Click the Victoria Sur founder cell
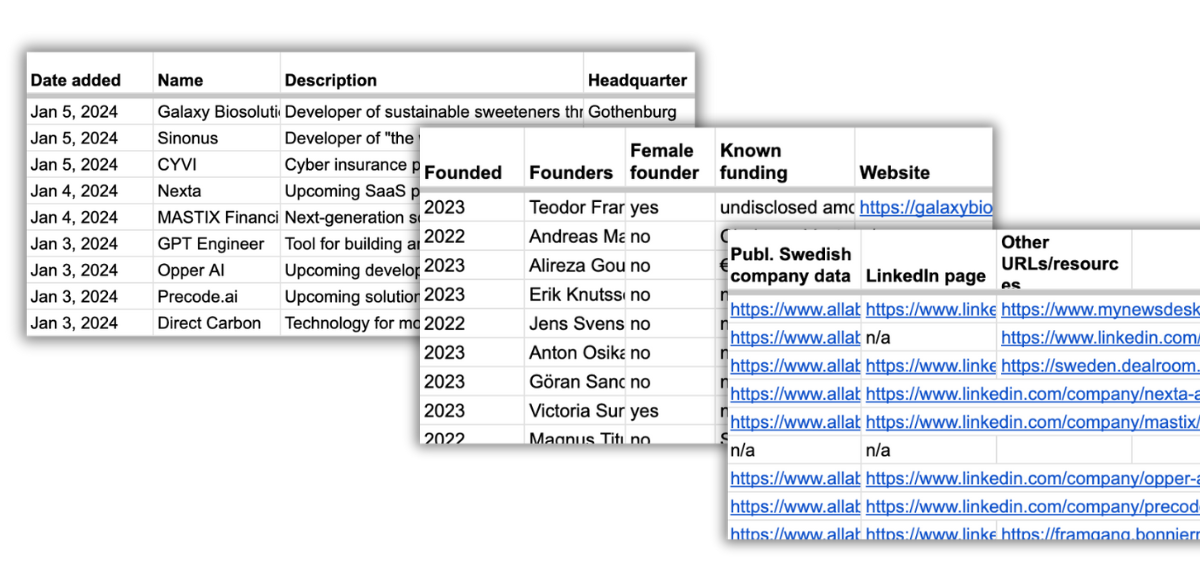This screenshot has width=1200, height=578. click(575, 410)
